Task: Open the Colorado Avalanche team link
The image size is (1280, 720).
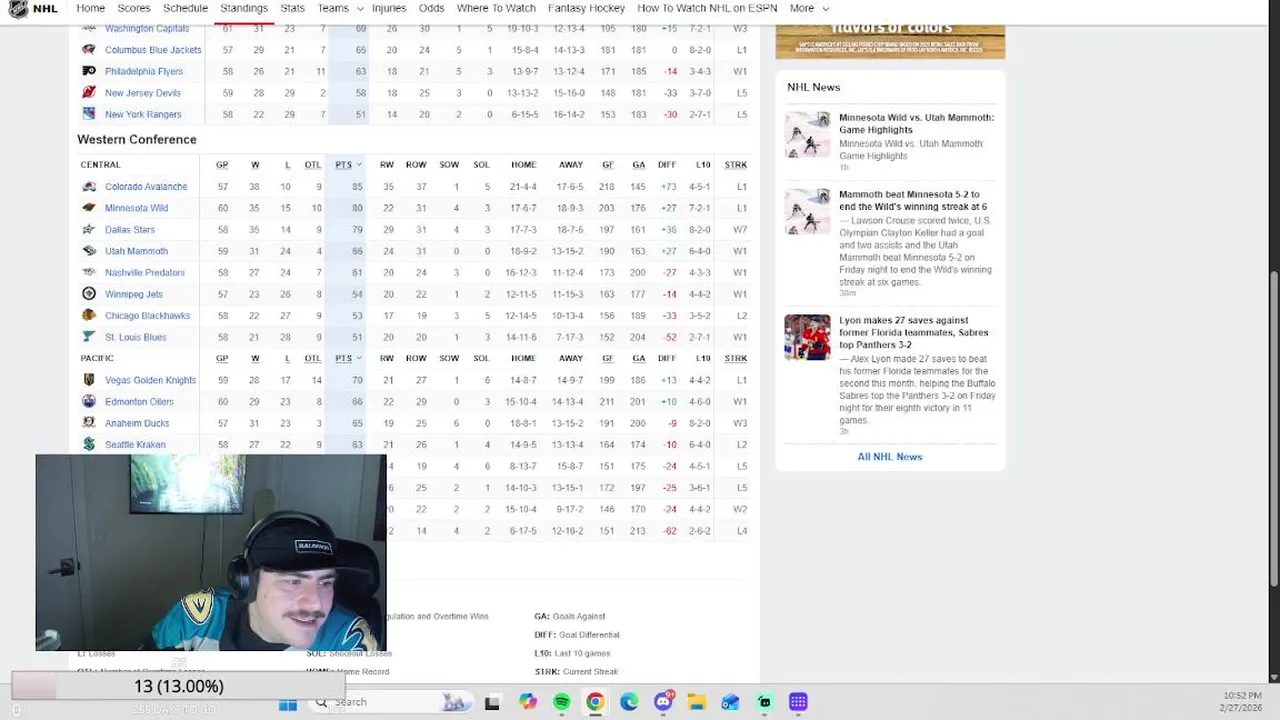Action: tap(146, 187)
